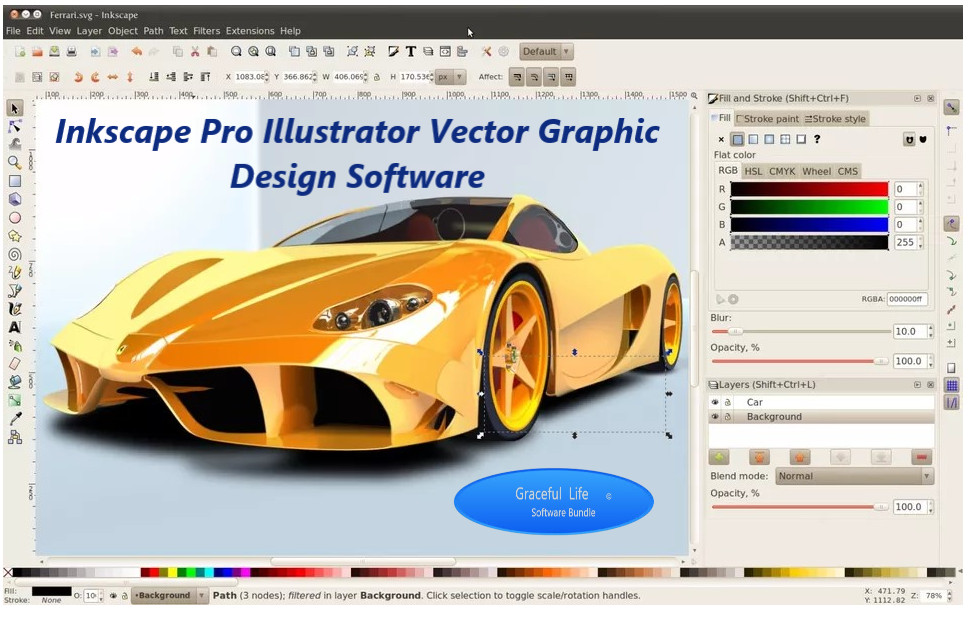
Task: Select the Selector arrow tool
Action: [15, 108]
